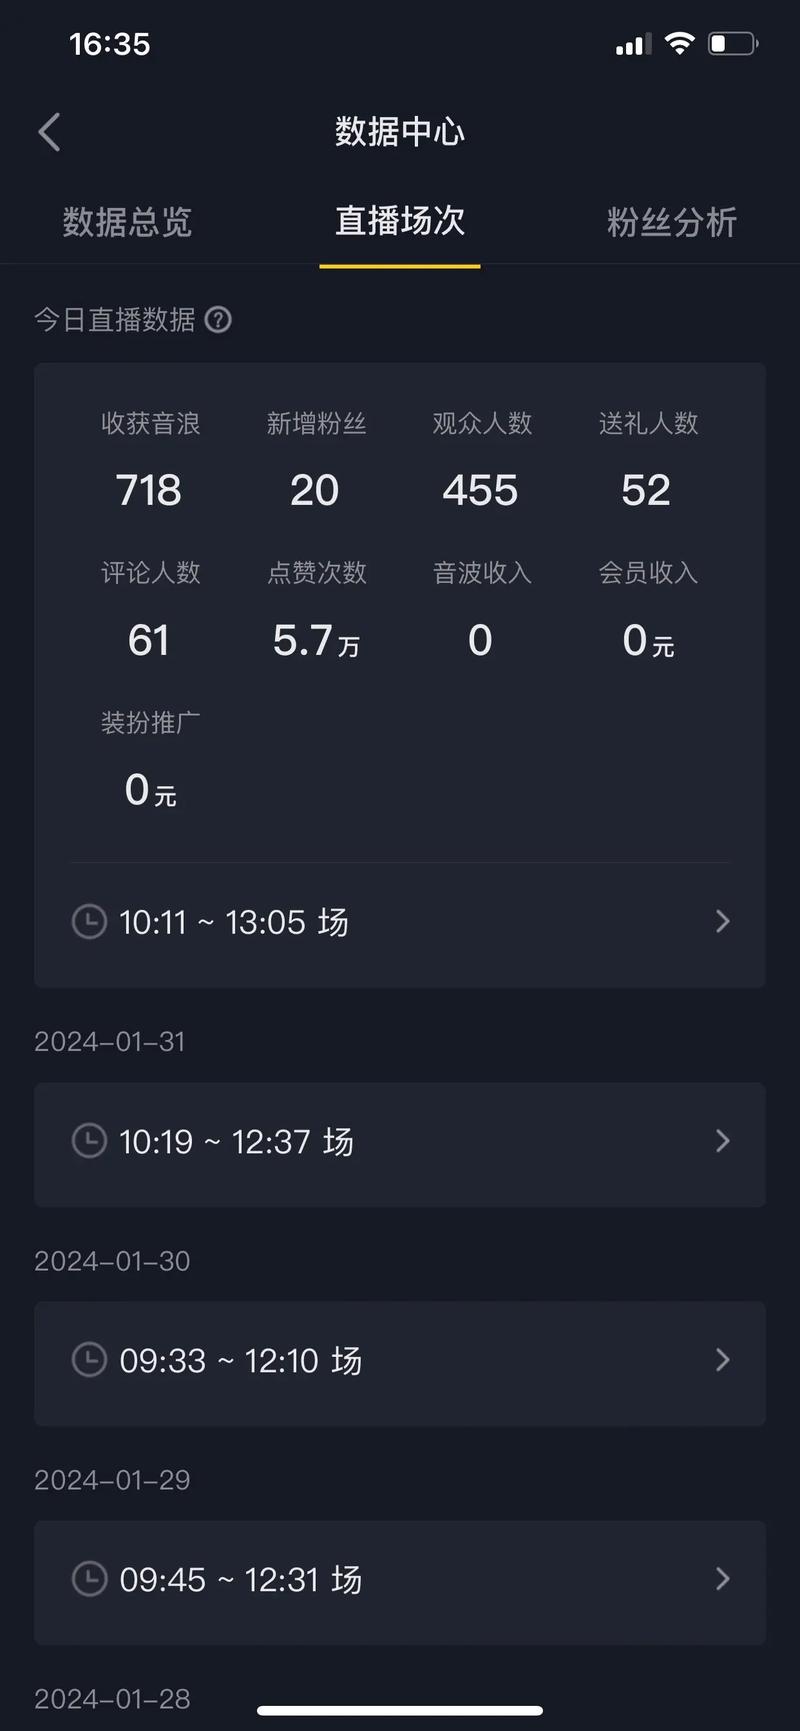This screenshot has height=1731, width=800.
Task: Switch to 粉丝分析 tab
Action: pyautogui.click(x=671, y=221)
